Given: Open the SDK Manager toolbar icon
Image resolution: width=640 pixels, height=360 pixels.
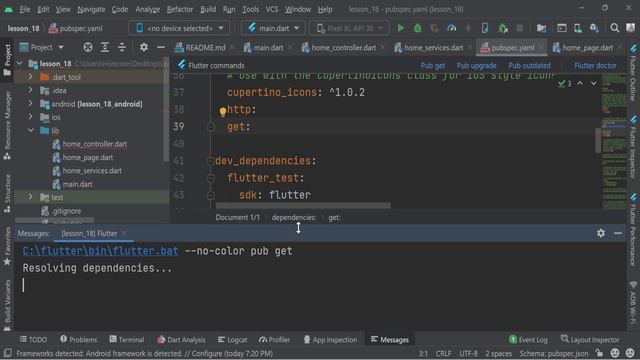Looking at the screenshot, I should click(594, 28).
